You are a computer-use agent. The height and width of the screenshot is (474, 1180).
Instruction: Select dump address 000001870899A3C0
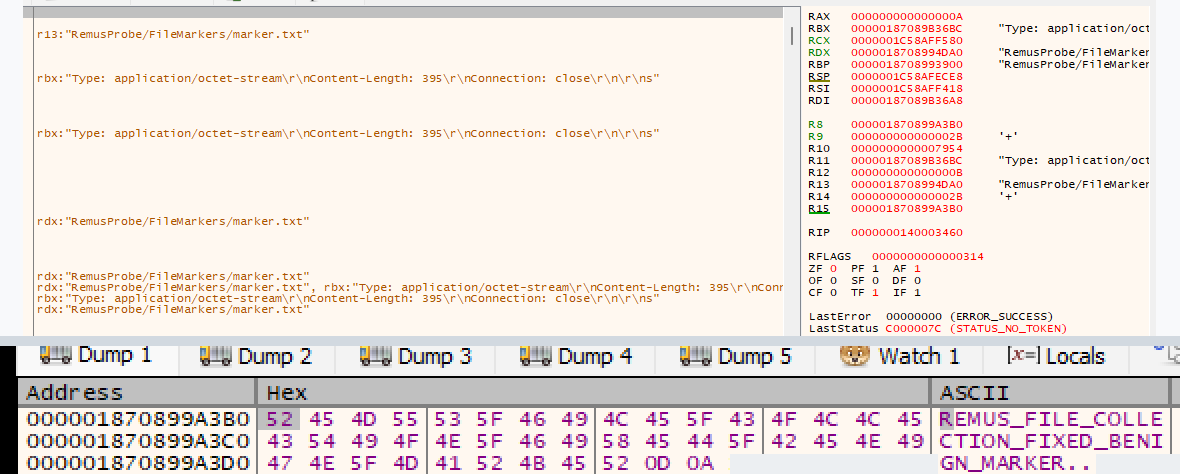[136, 441]
